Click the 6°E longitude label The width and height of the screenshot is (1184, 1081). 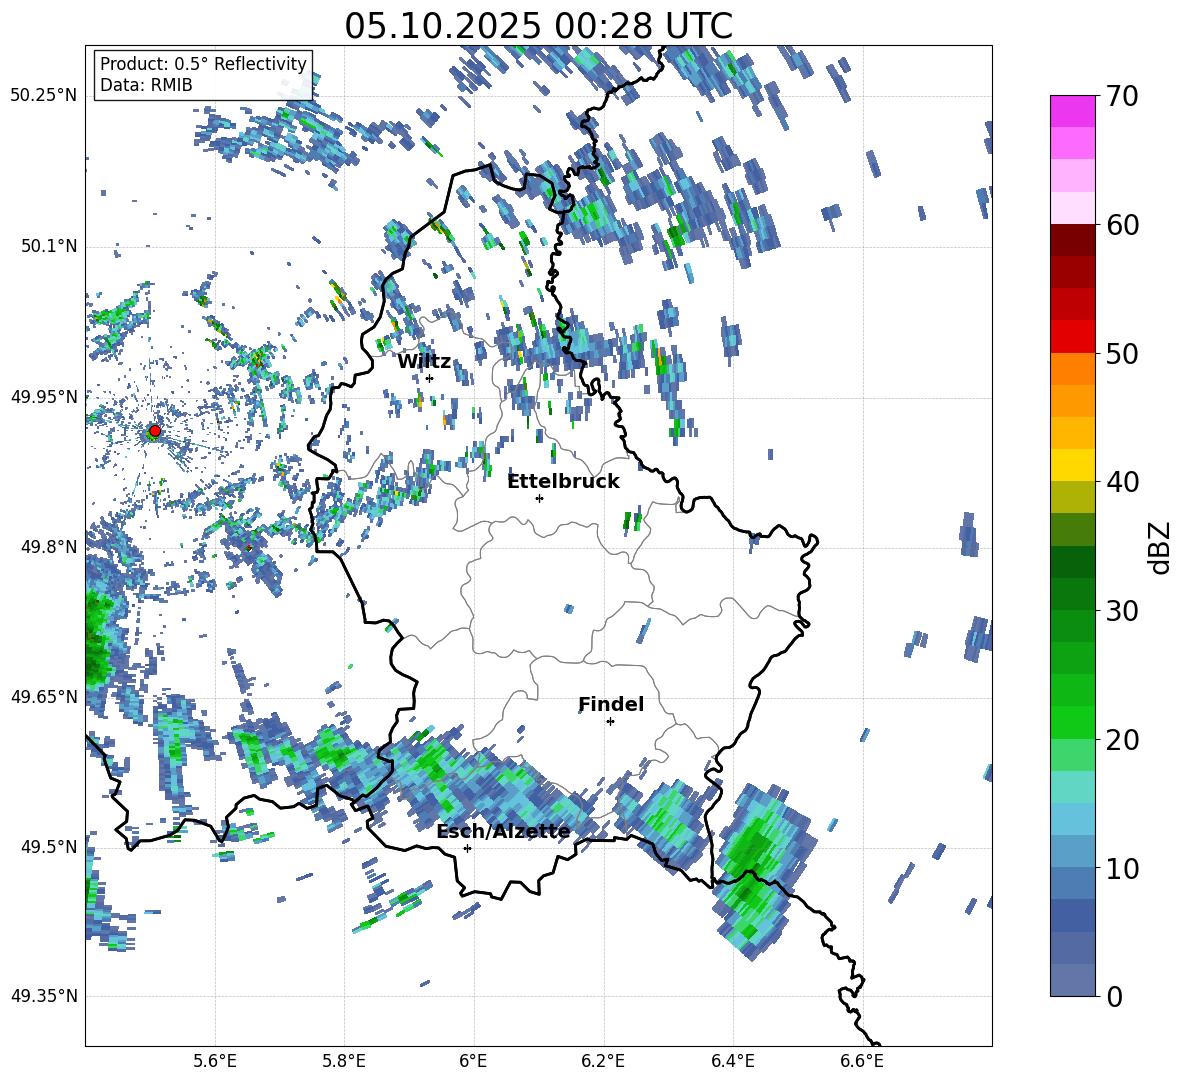(x=473, y=1061)
